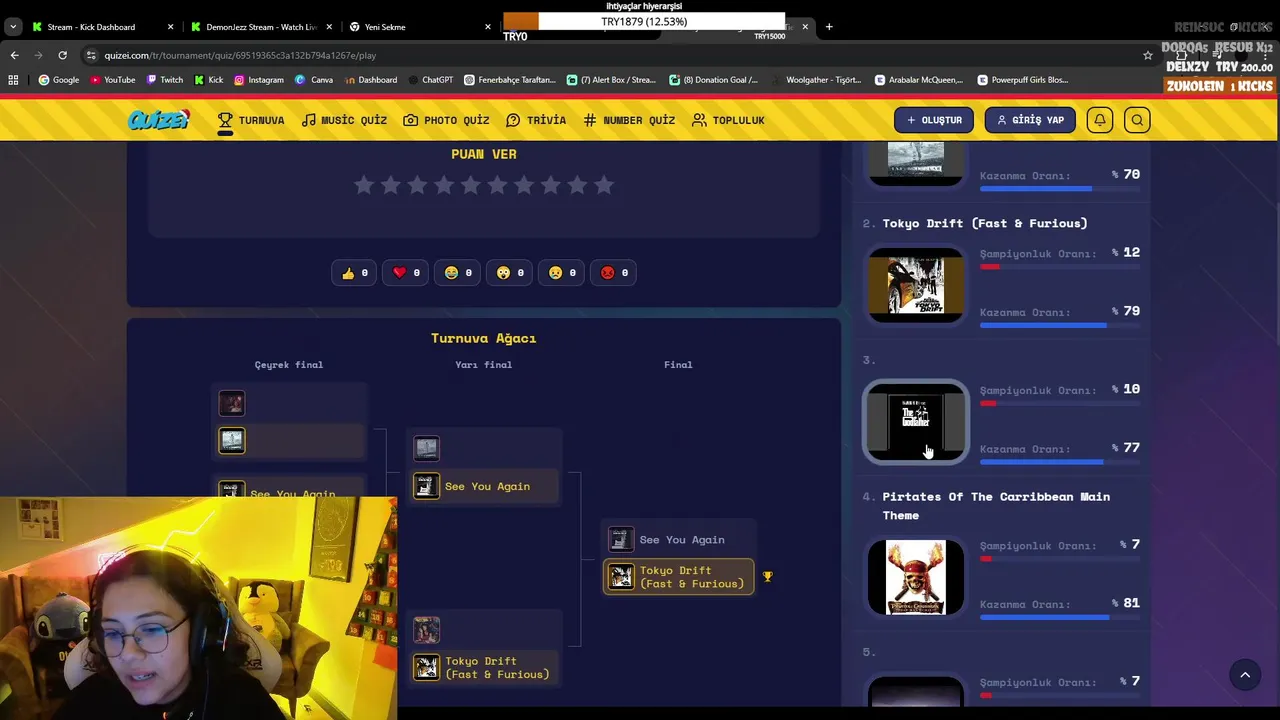Click the Pirates win-rate bar at 81%

1060,617
